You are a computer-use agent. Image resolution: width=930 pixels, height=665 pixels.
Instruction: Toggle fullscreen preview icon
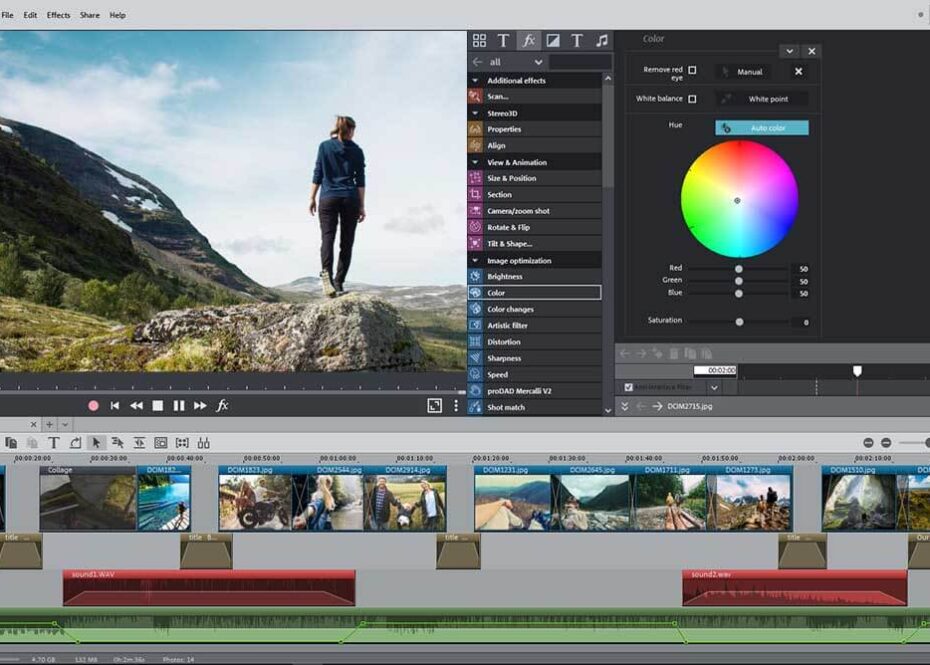pos(434,406)
